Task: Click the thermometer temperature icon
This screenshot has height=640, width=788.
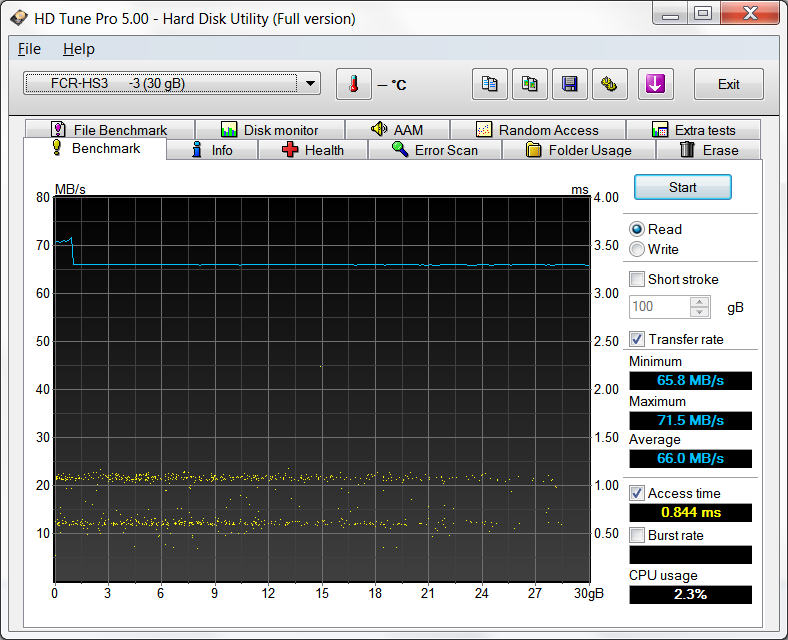Action: click(x=353, y=84)
